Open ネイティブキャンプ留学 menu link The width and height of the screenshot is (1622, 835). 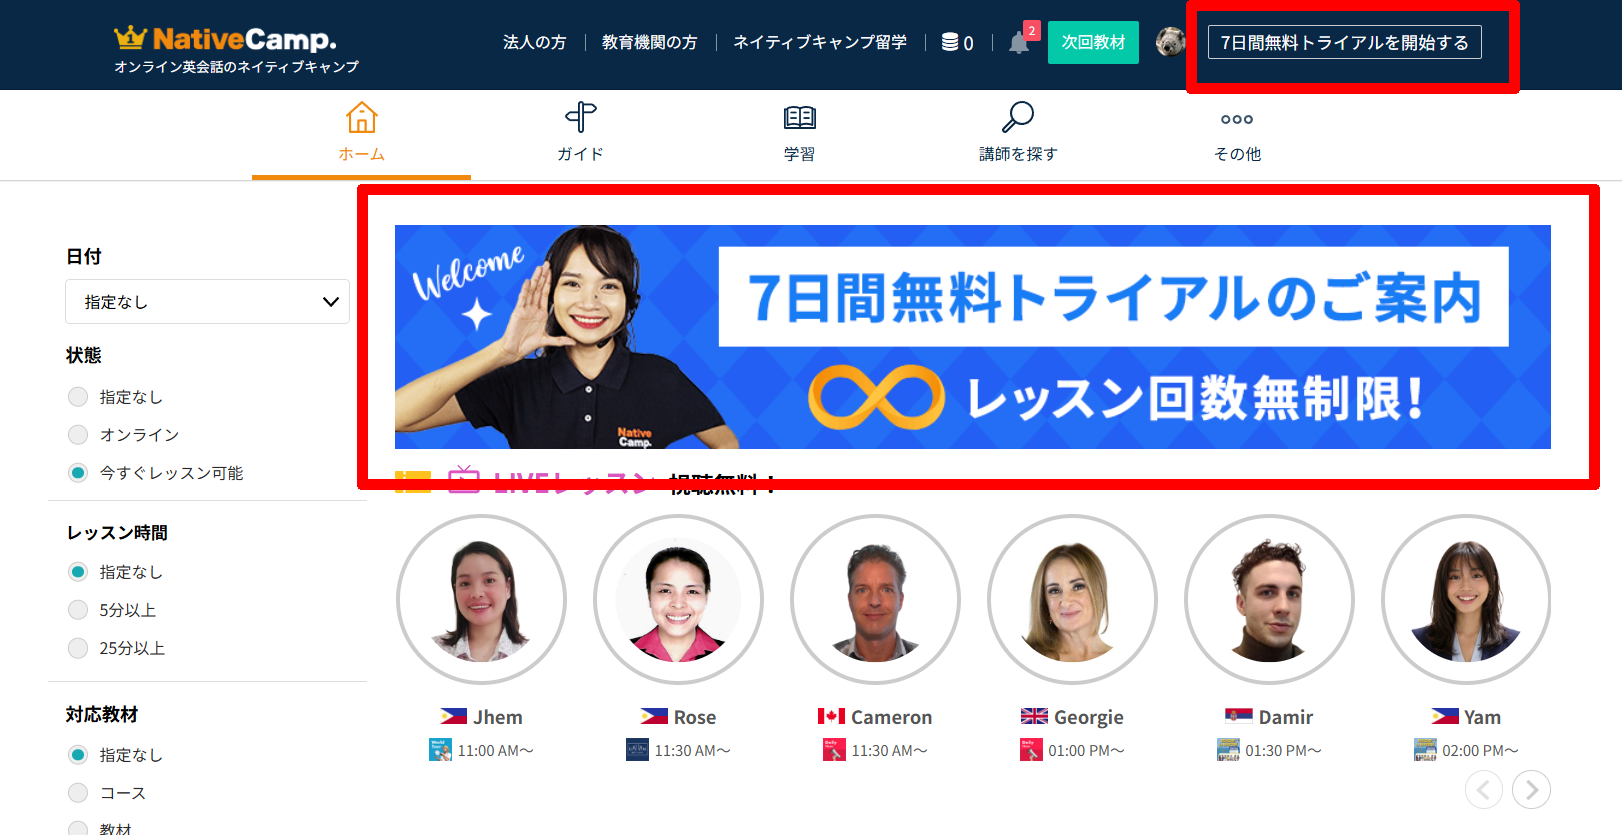pyautogui.click(x=820, y=42)
